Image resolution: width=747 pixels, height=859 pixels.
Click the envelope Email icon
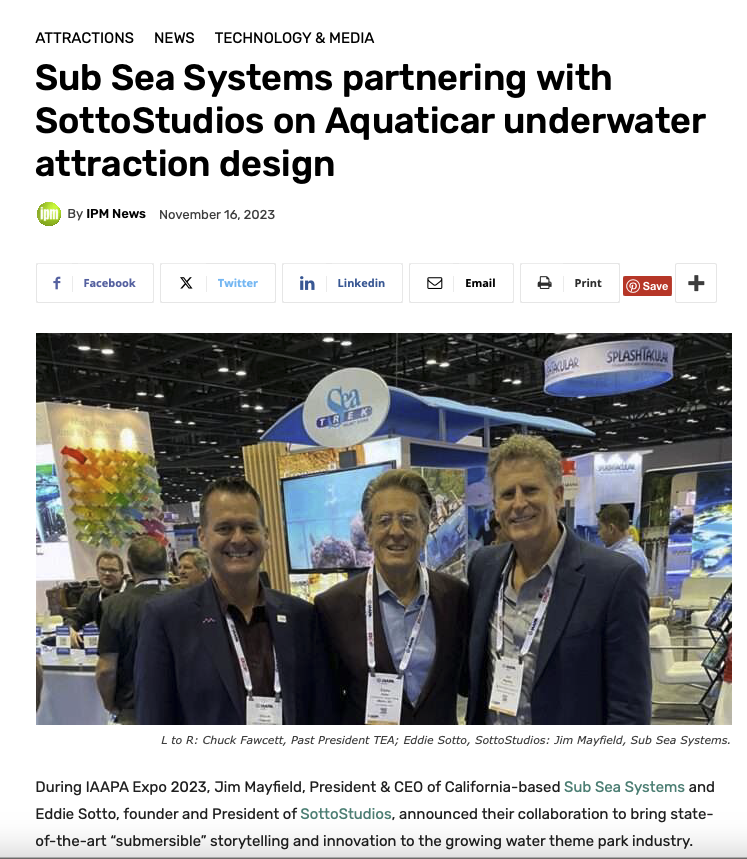[434, 283]
